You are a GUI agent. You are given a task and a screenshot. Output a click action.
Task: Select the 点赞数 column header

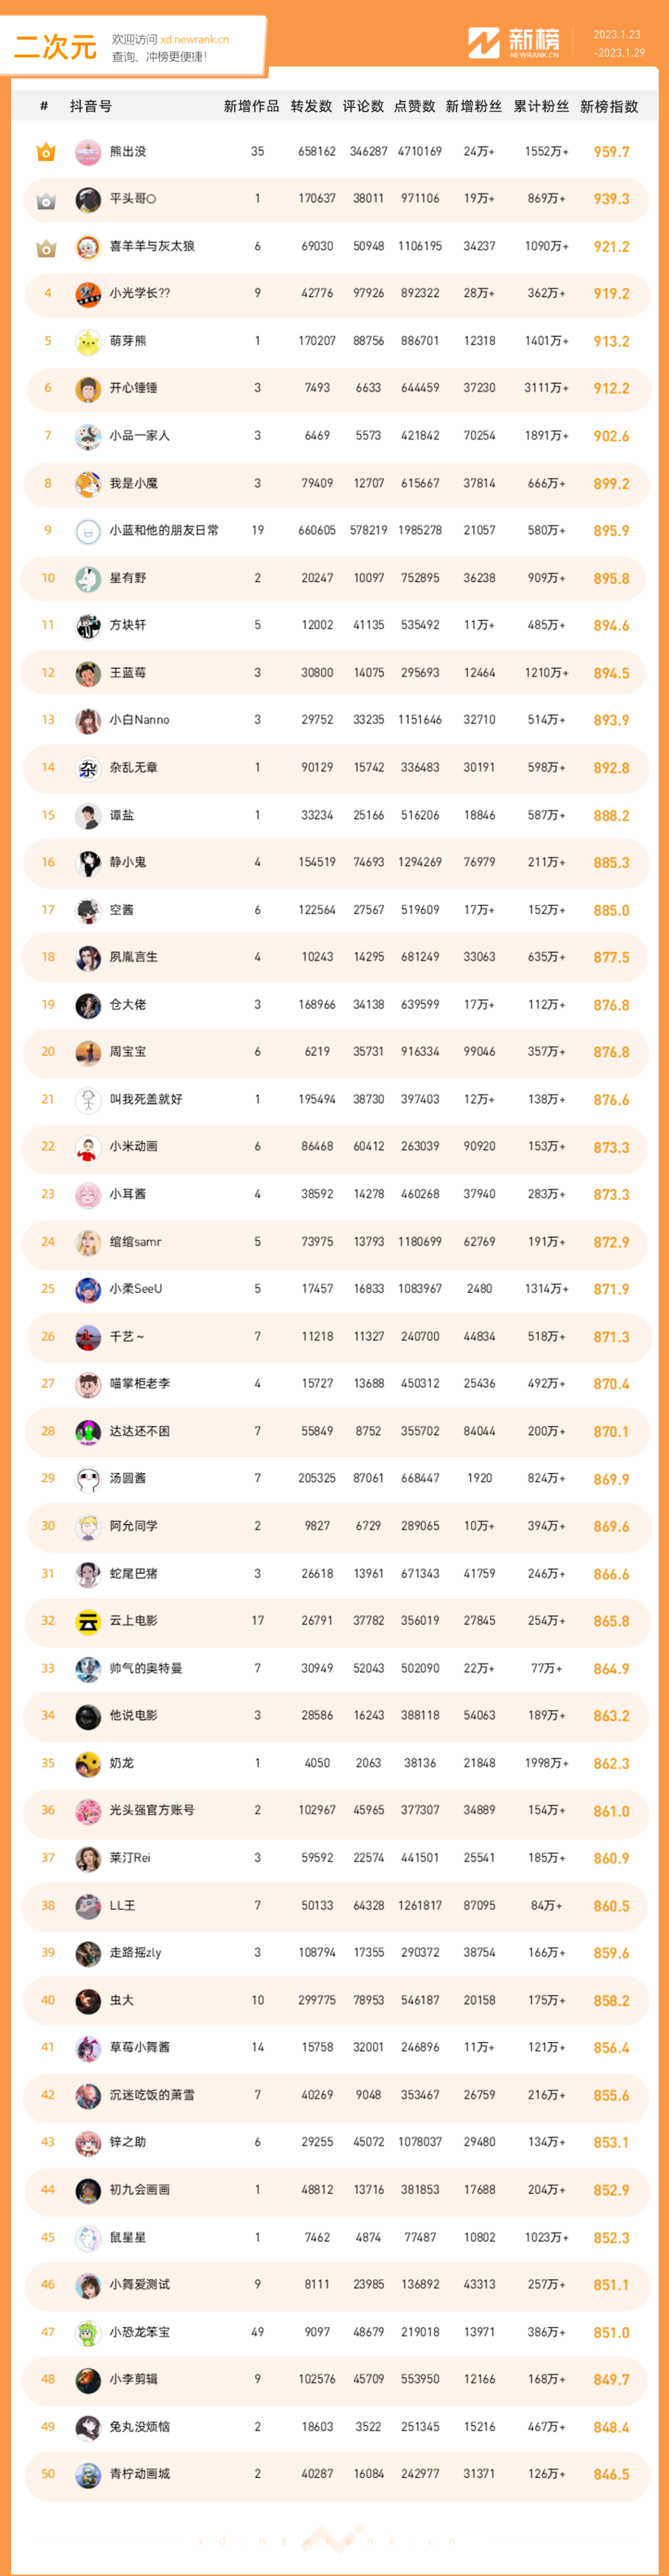click(x=414, y=106)
